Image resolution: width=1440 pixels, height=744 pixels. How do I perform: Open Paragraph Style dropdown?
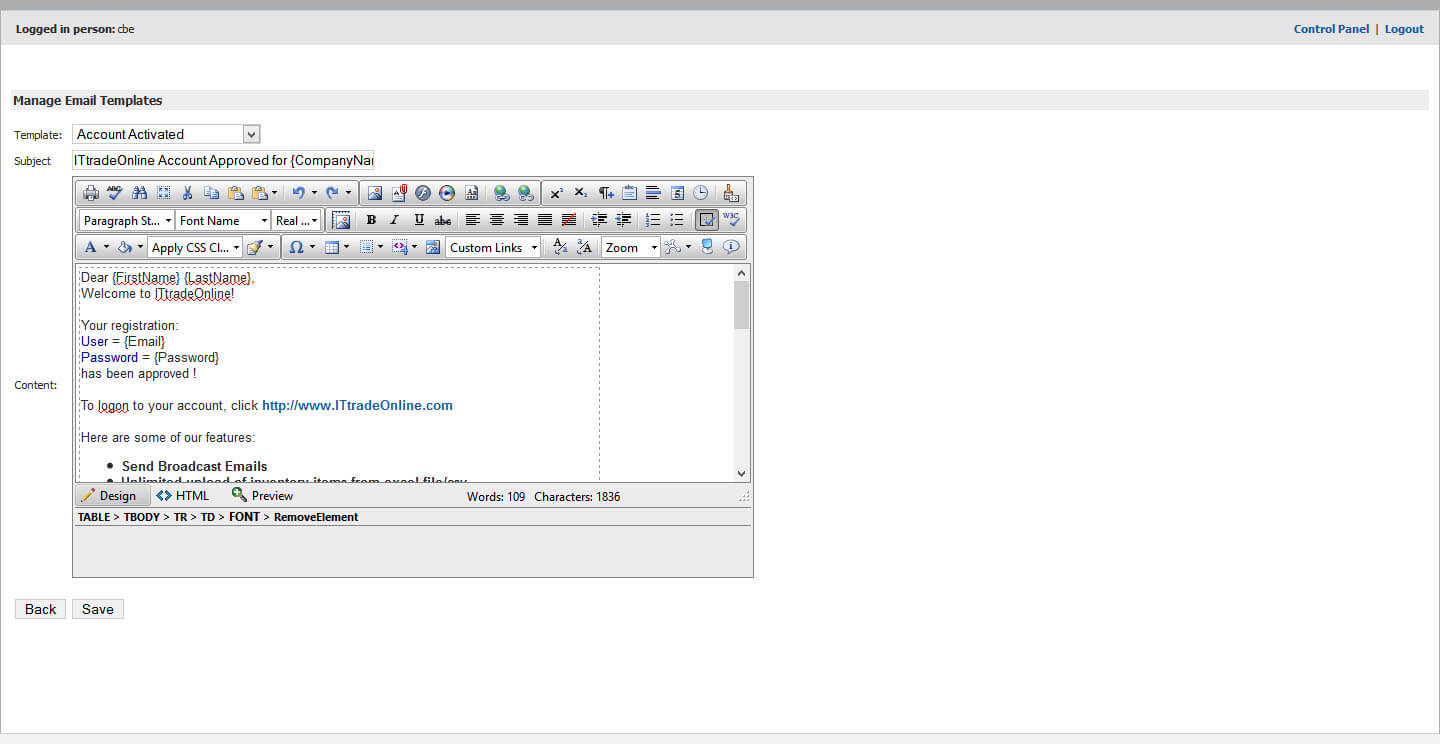[127, 220]
